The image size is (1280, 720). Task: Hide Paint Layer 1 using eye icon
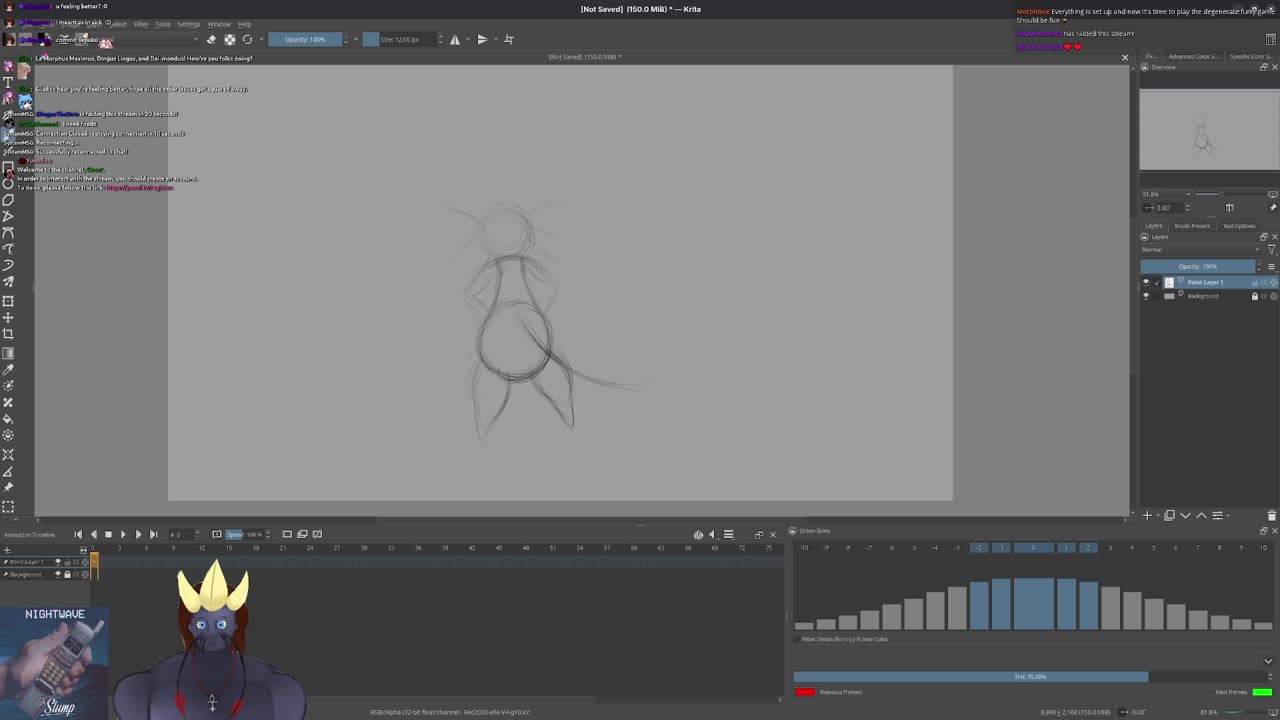(1146, 282)
